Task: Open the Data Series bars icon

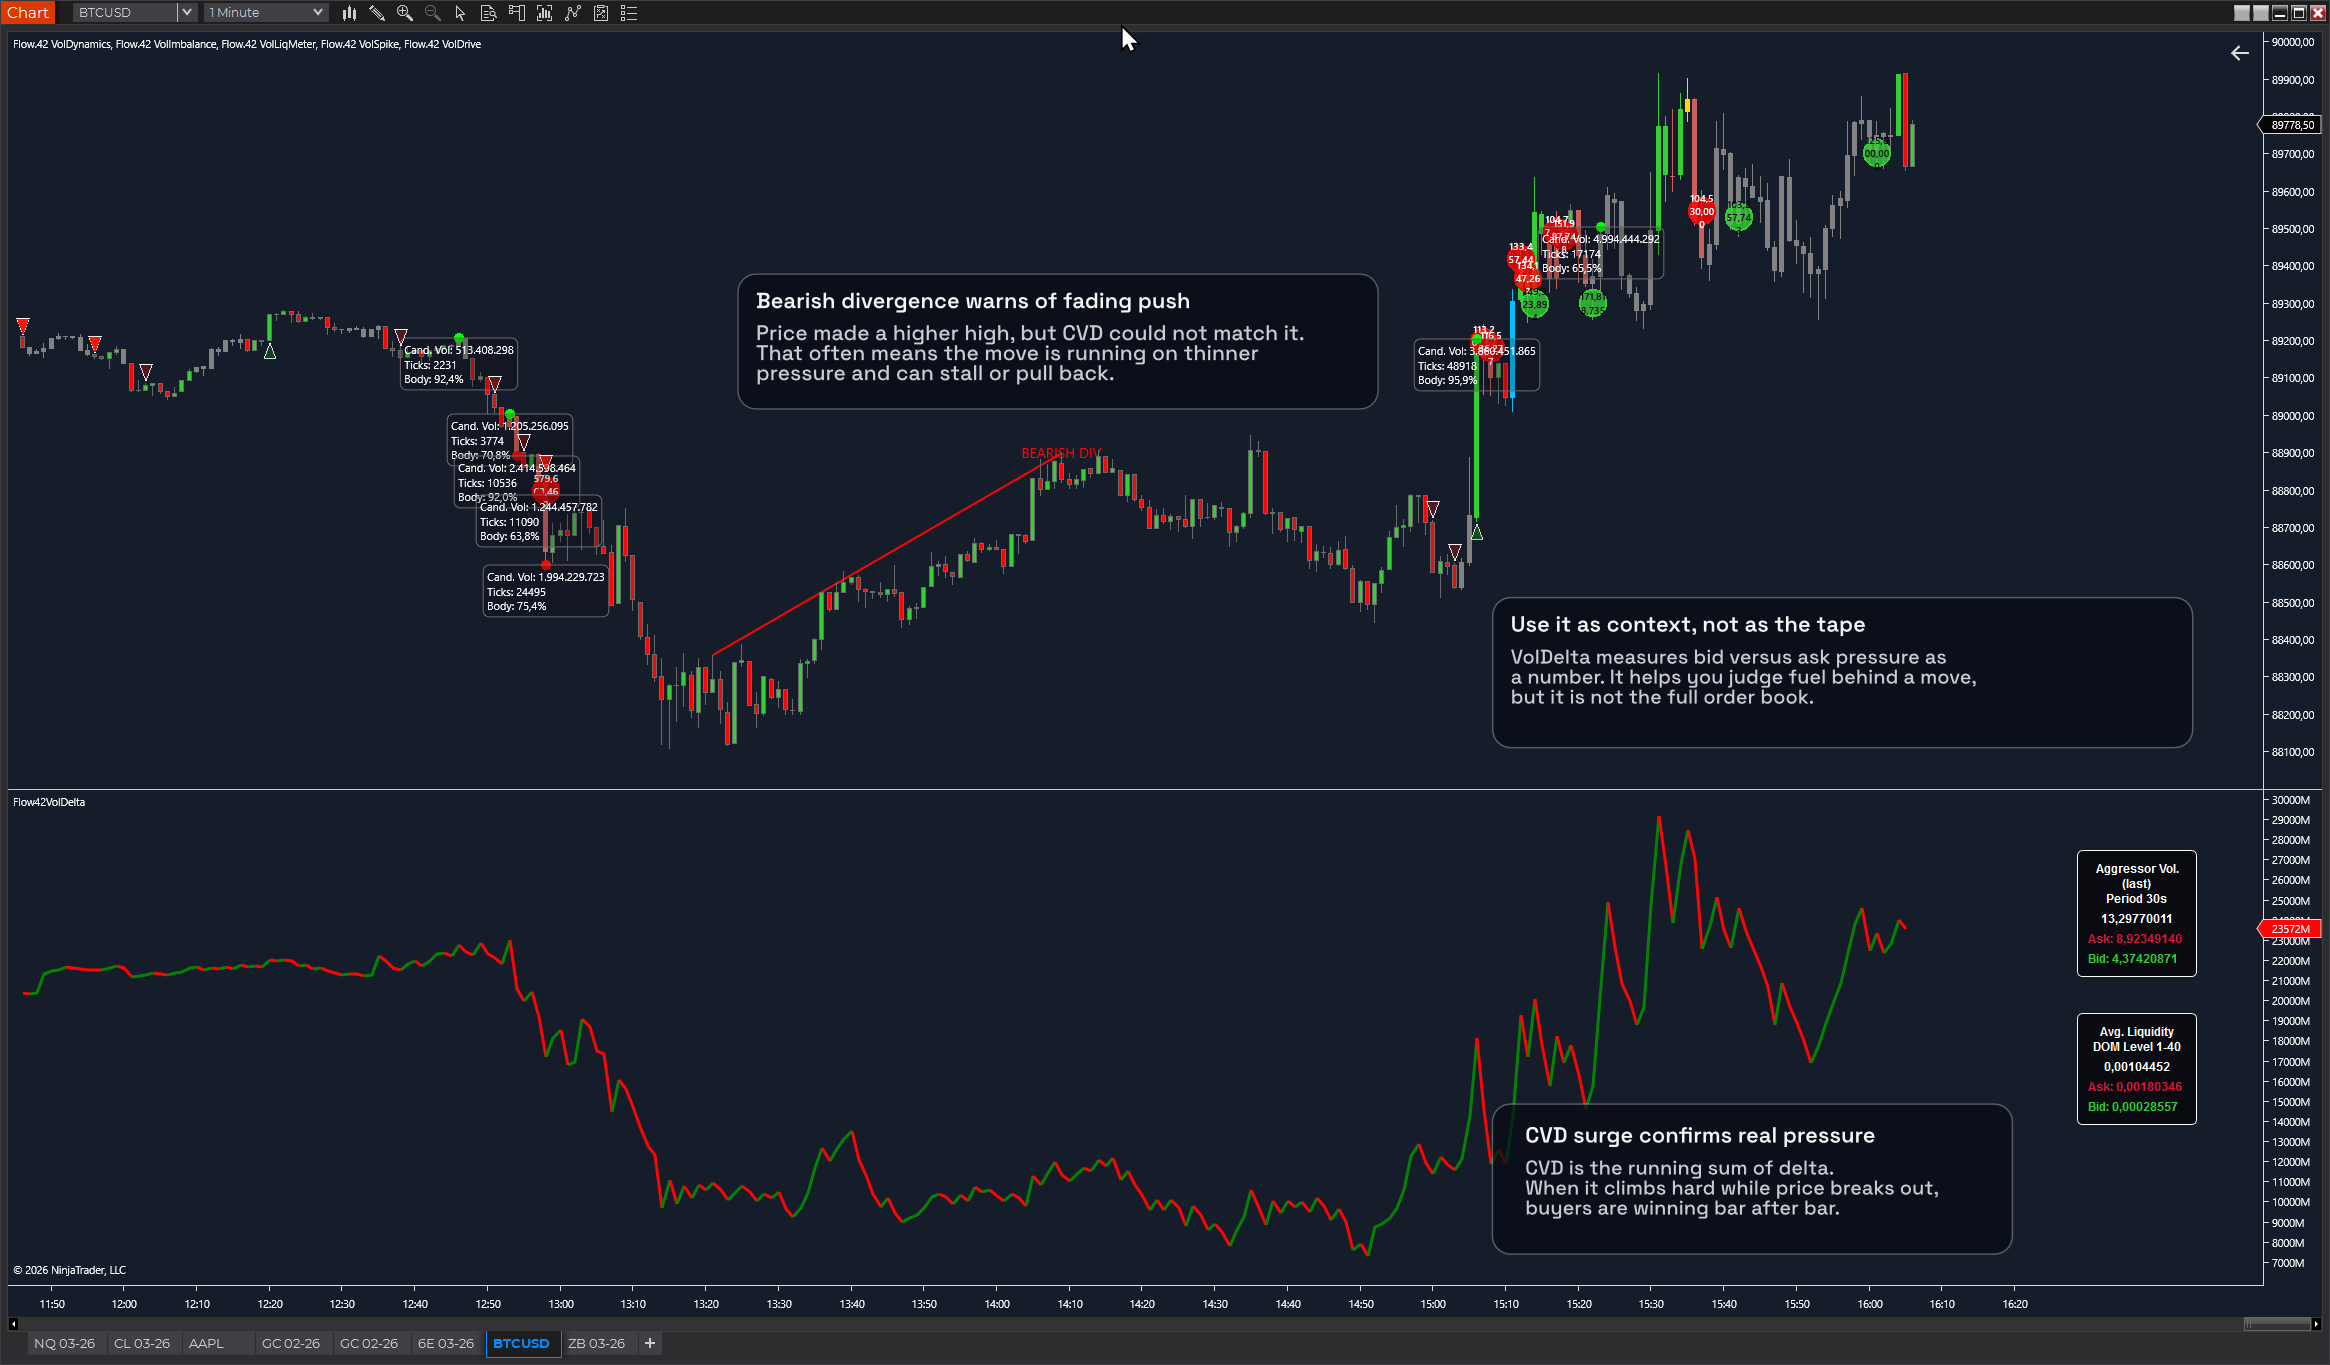Action: (x=545, y=13)
